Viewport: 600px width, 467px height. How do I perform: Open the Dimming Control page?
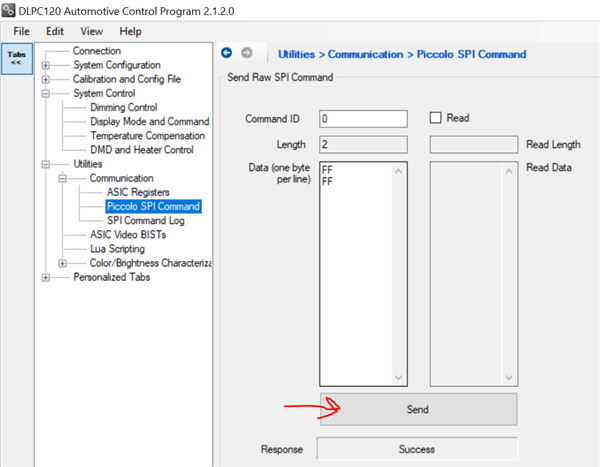(x=124, y=108)
